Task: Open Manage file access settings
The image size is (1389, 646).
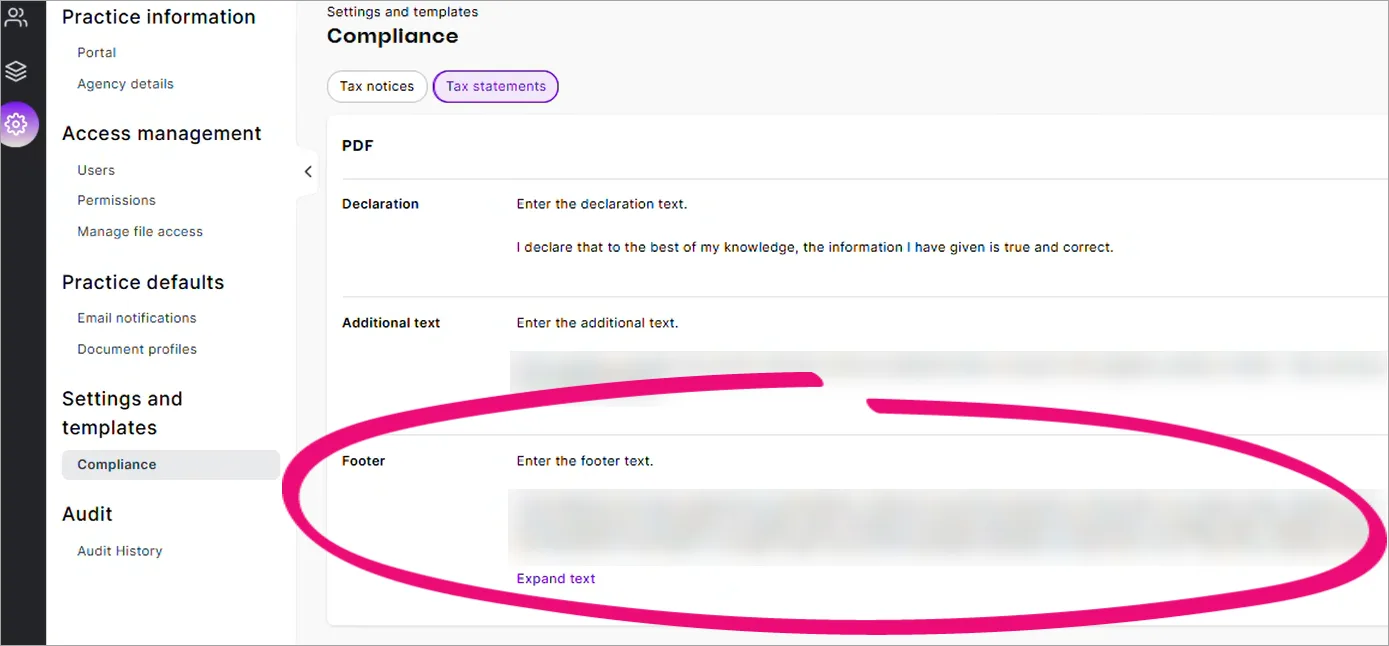Action: (139, 231)
